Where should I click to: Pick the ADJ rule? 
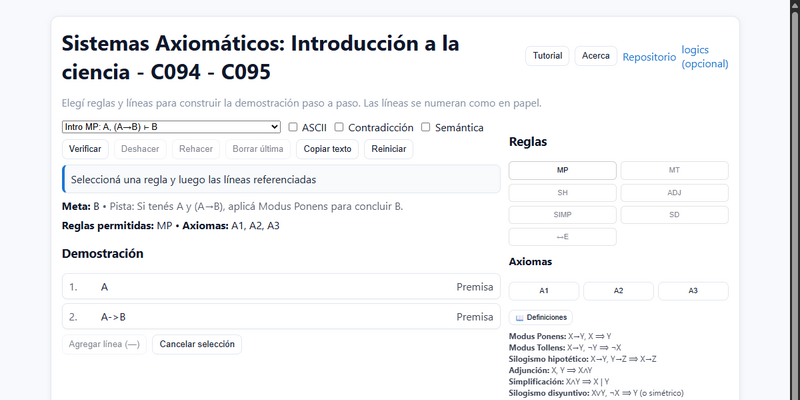pos(674,192)
